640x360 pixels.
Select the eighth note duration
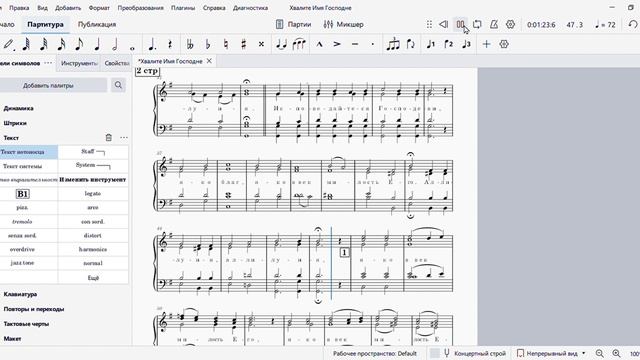79,44
